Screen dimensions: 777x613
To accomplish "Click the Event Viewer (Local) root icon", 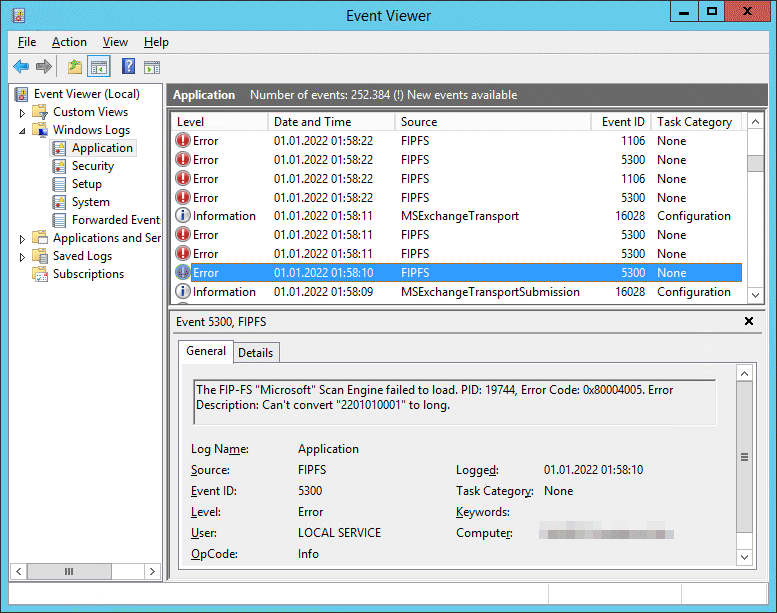I will [x=21, y=94].
